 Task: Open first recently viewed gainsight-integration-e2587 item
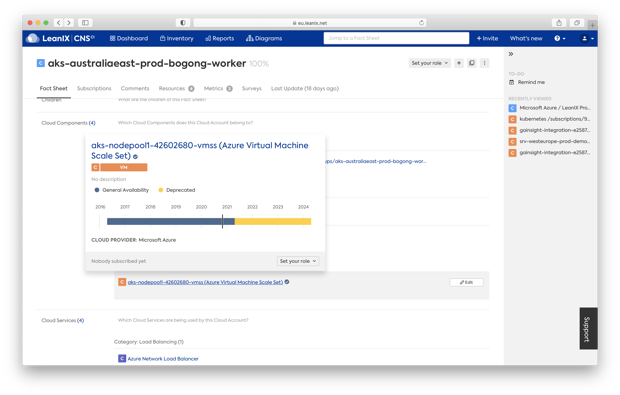(555, 130)
